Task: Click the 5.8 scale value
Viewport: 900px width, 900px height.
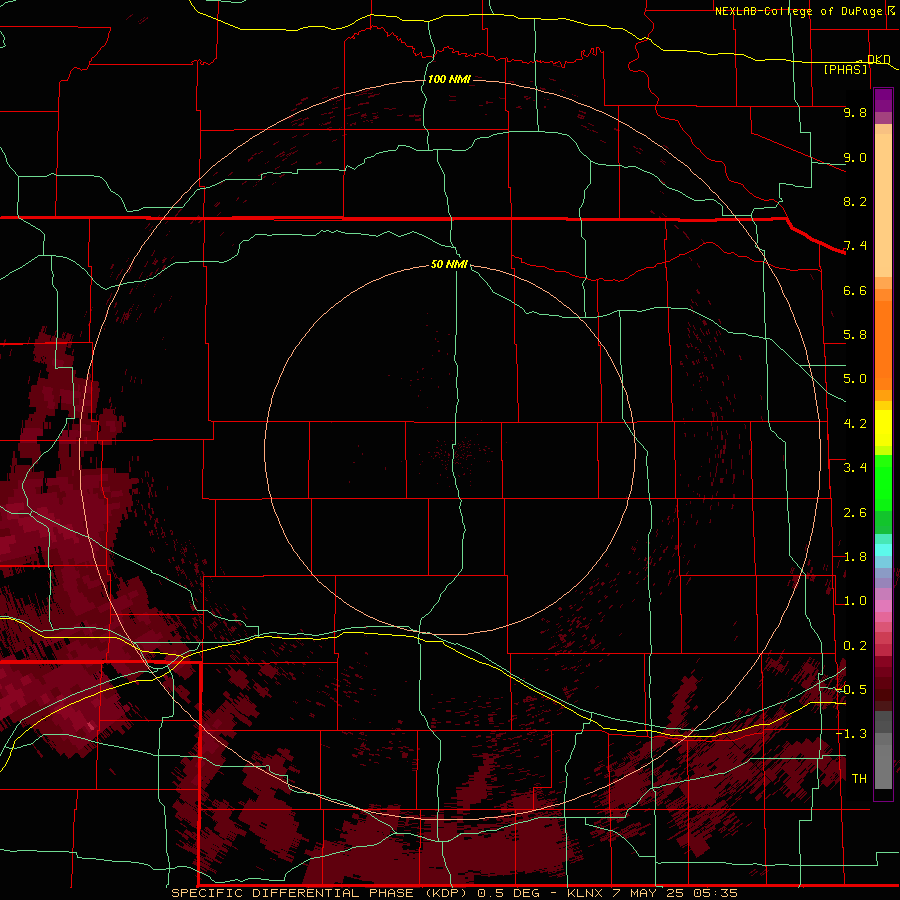Action: tap(855, 335)
